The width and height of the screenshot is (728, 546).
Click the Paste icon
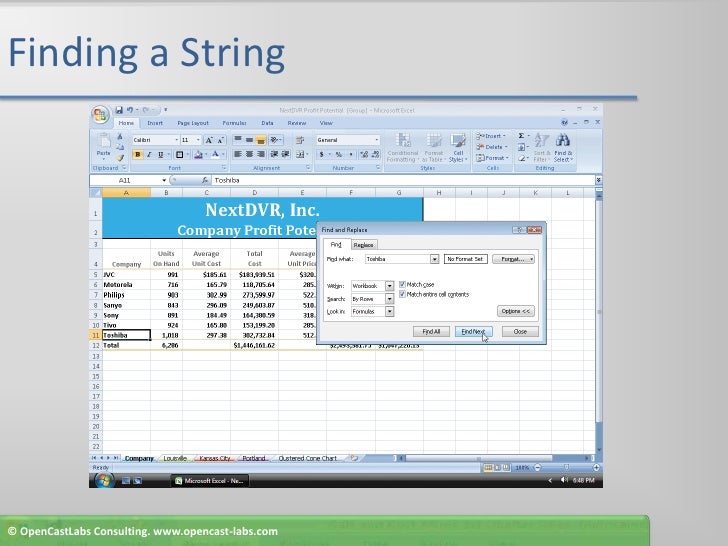point(104,140)
